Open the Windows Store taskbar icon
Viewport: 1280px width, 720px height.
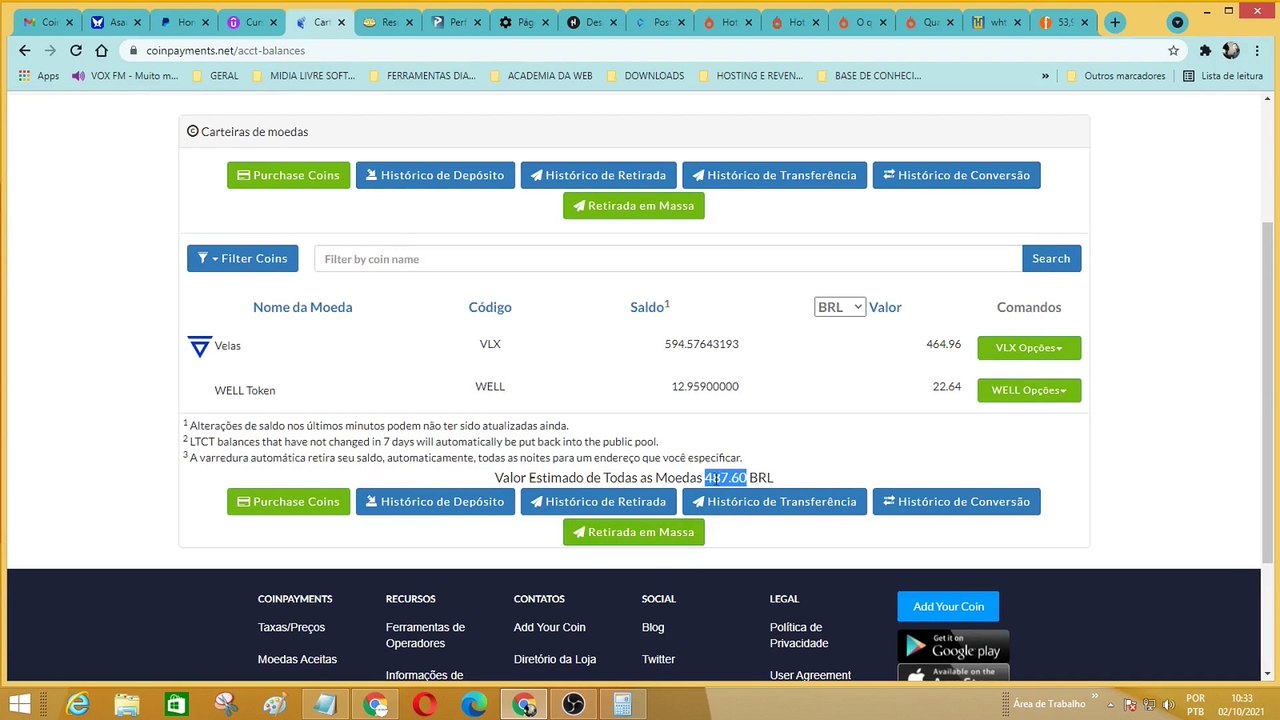pyautogui.click(x=177, y=704)
